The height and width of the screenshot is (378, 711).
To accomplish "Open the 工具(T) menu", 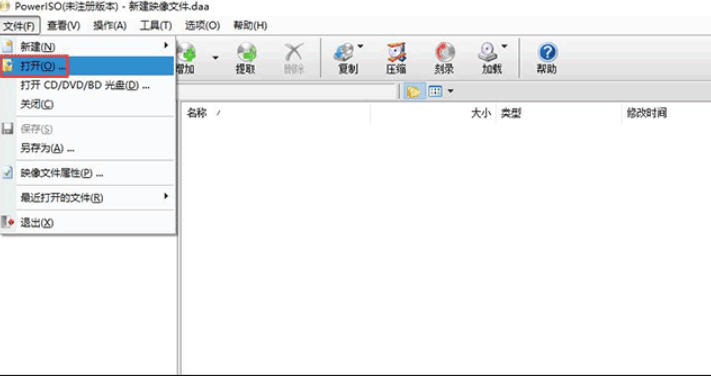I will coord(156,25).
